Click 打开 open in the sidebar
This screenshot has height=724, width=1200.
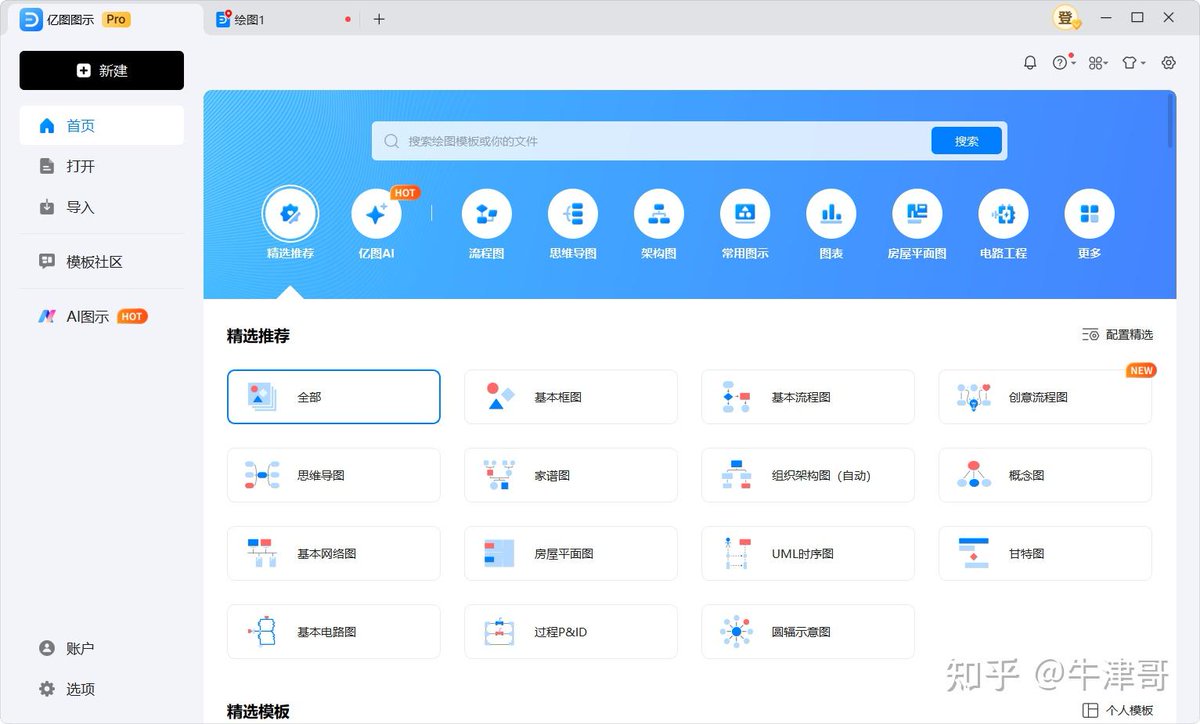[x=102, y=167]
